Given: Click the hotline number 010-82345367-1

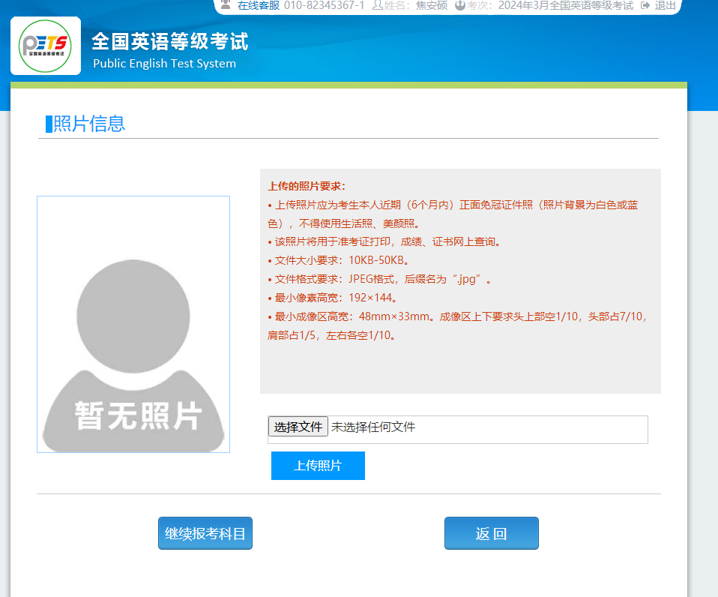Looking at the screenshot, I should coord(324,6).
